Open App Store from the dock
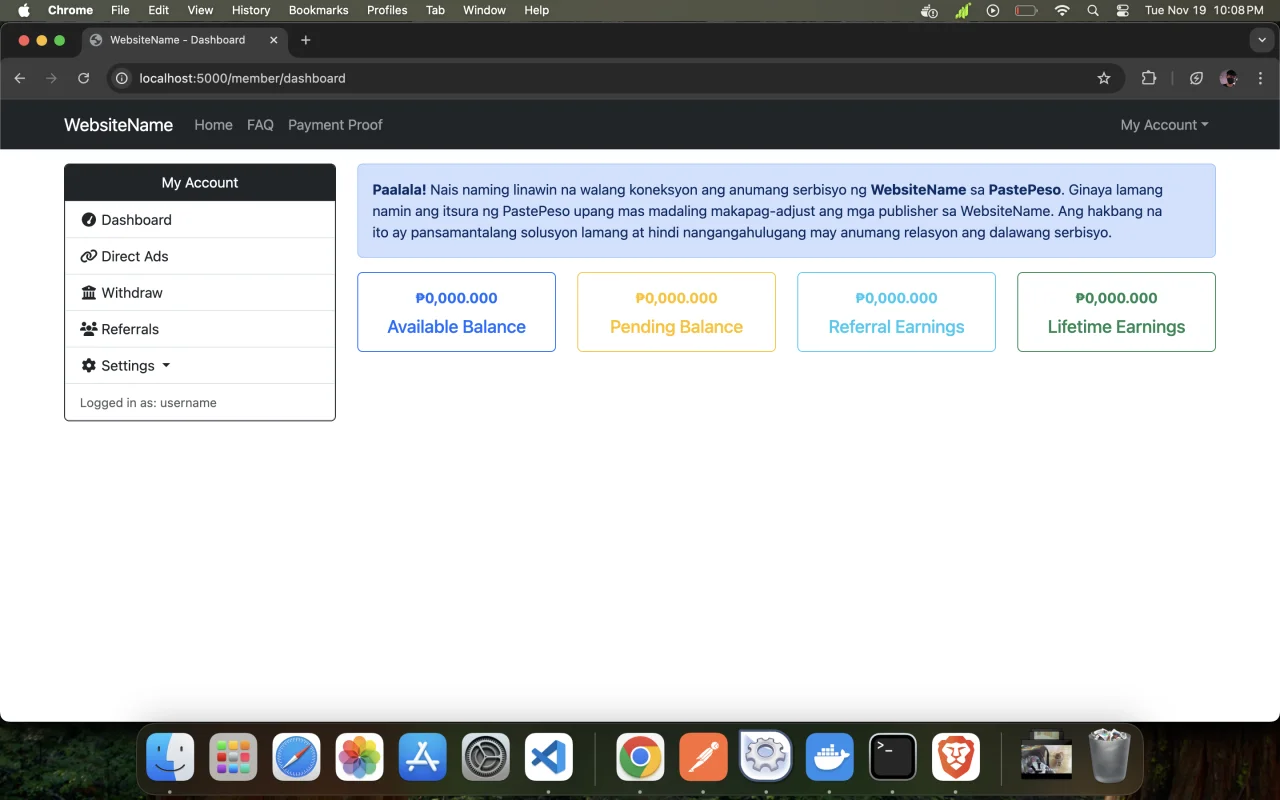The width and height of the screenshot is (1280, 800). [423, 757]
